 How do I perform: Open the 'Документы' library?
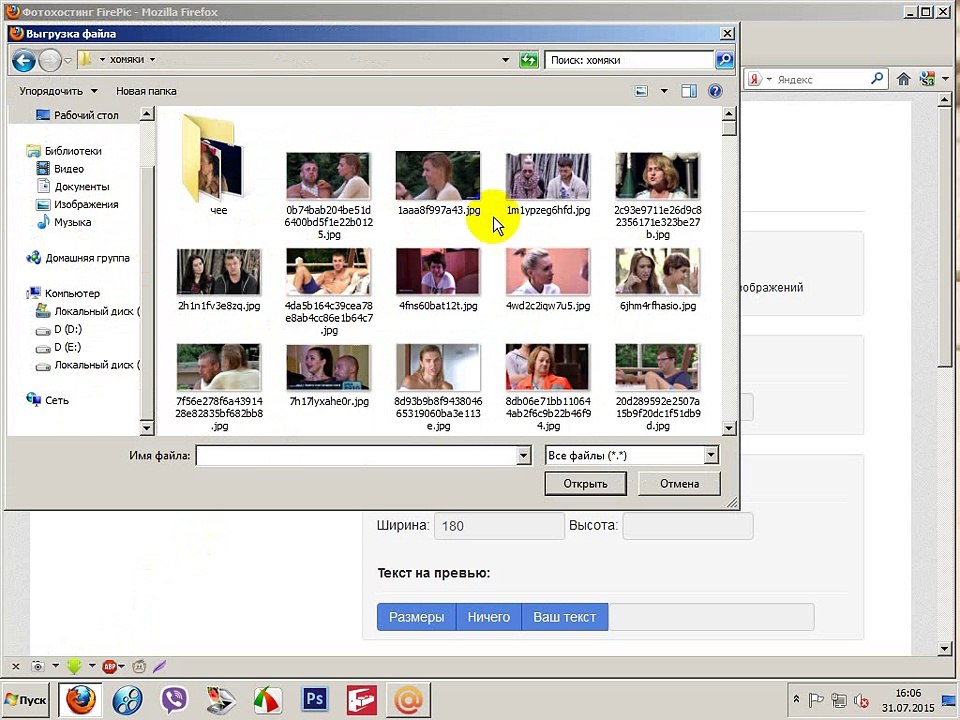tap(73, 186)
